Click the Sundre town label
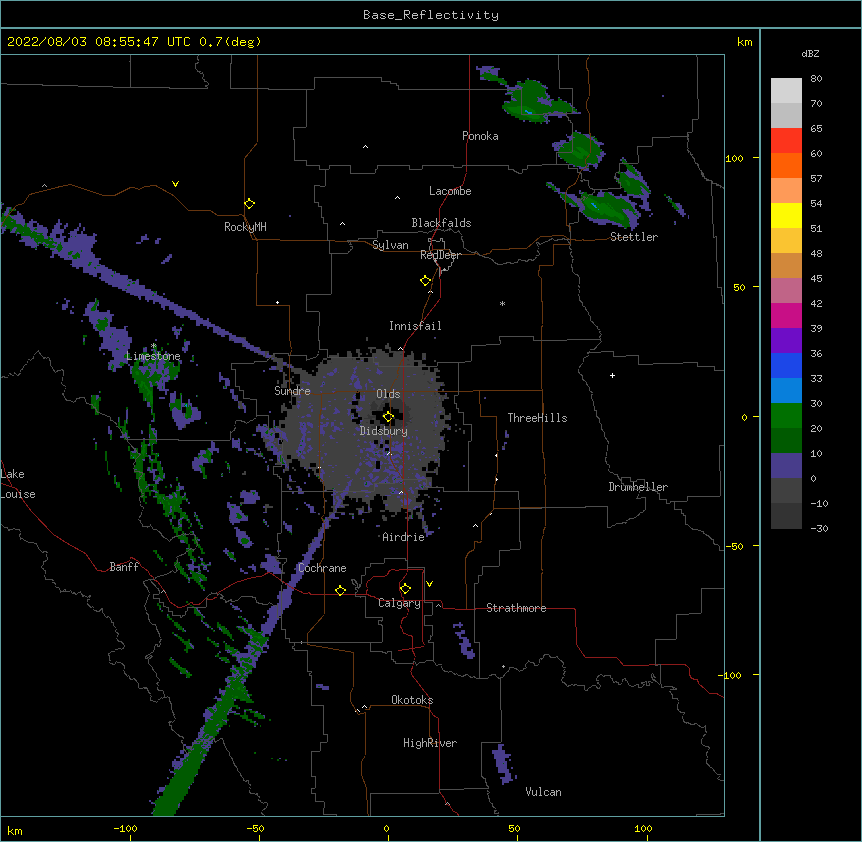 (292, 391)
